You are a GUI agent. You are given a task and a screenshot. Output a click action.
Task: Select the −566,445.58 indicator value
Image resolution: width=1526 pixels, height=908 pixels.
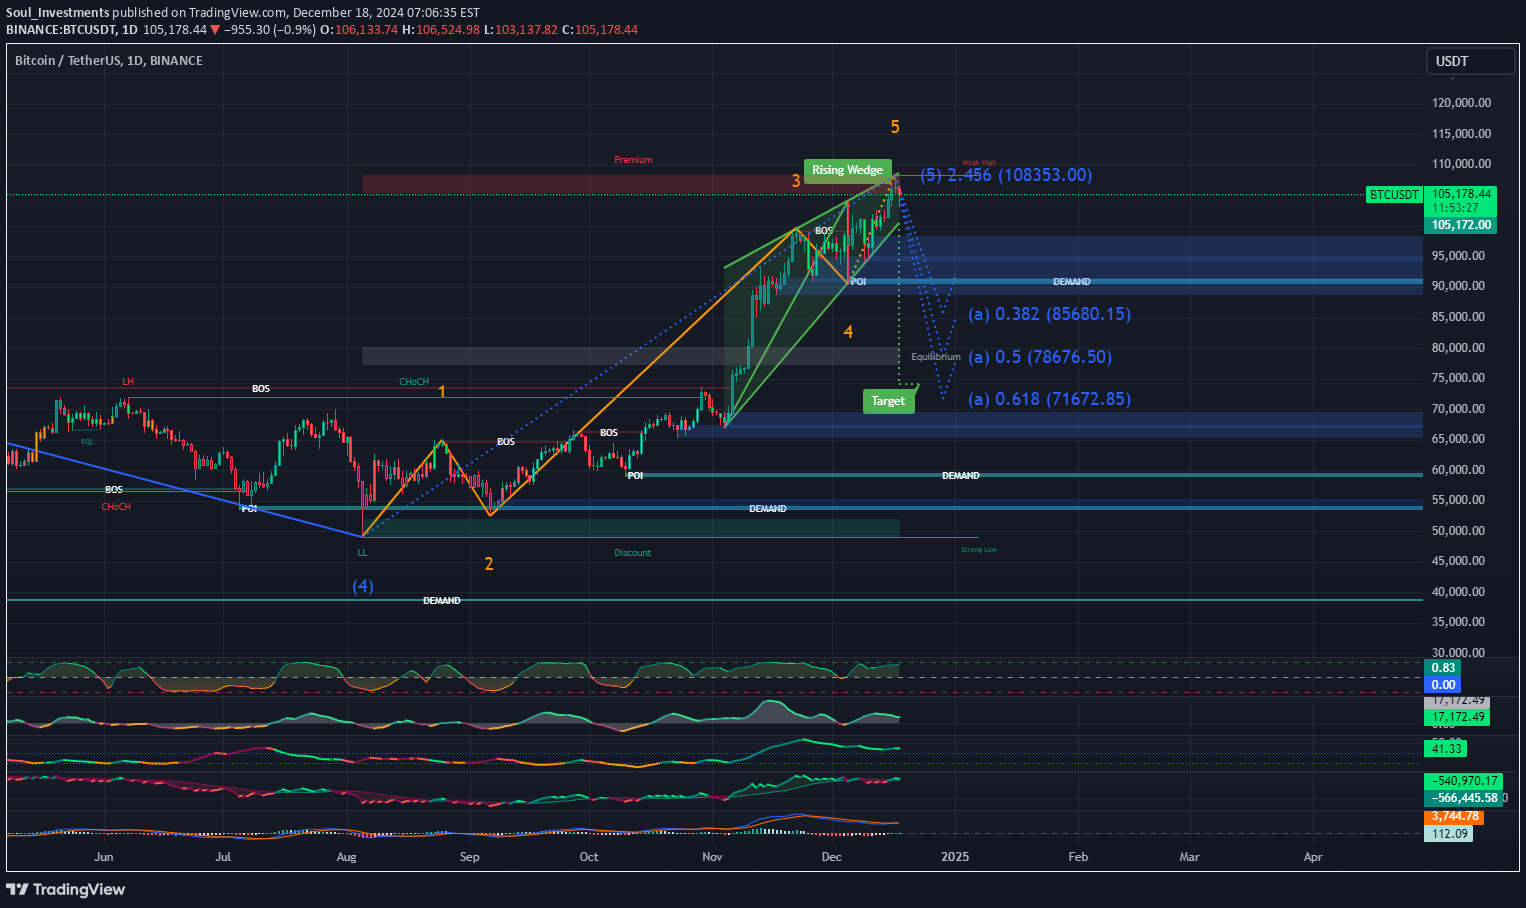pos(1464,798)
